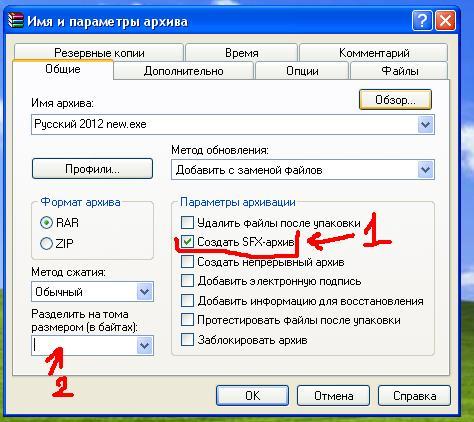The height and width of the screenshot is (422, 474).
Task: Click in the volume size input field
Action: point(84,345)
